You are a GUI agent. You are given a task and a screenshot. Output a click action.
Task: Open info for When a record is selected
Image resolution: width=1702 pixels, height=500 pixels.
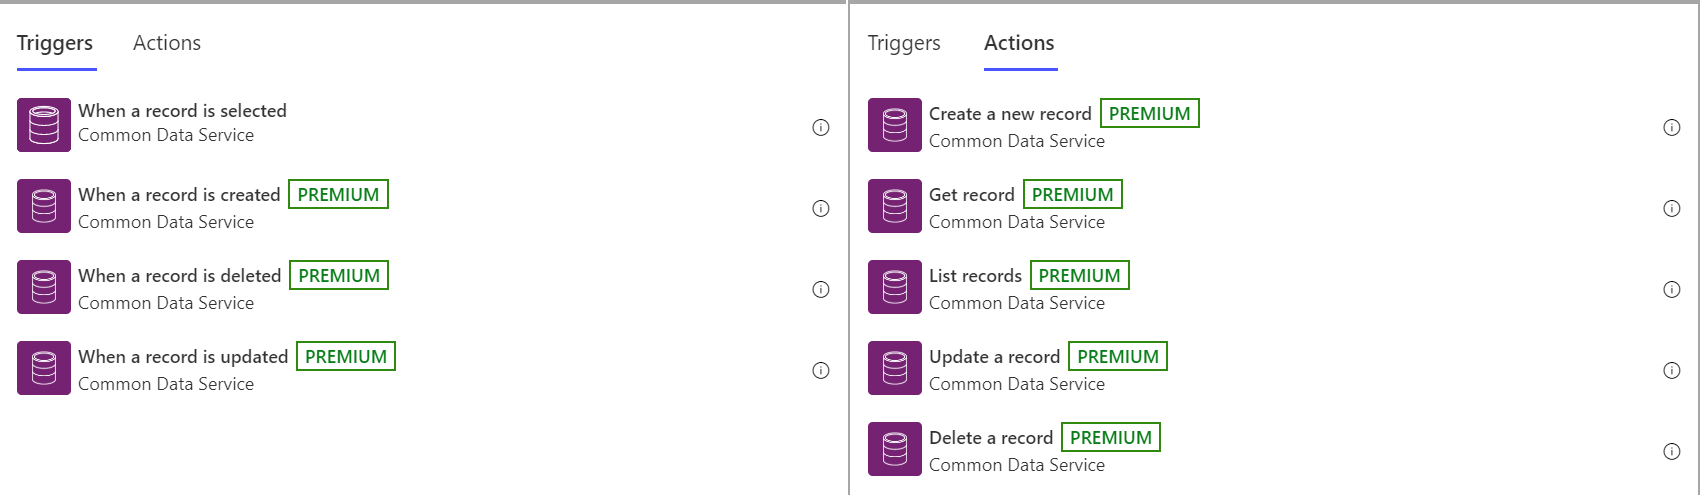[821, 127]
